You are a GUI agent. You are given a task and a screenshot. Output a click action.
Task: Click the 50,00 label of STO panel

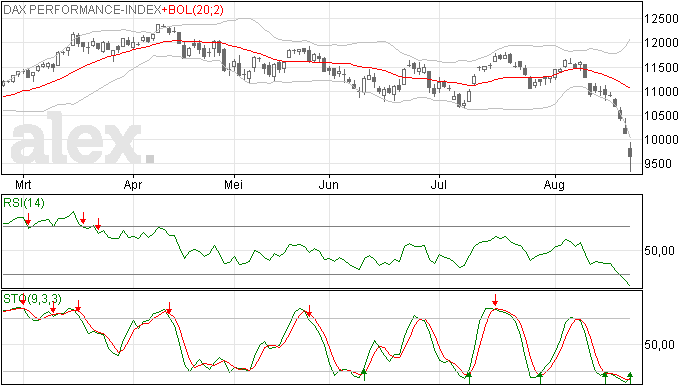click(x=660, y=345)
